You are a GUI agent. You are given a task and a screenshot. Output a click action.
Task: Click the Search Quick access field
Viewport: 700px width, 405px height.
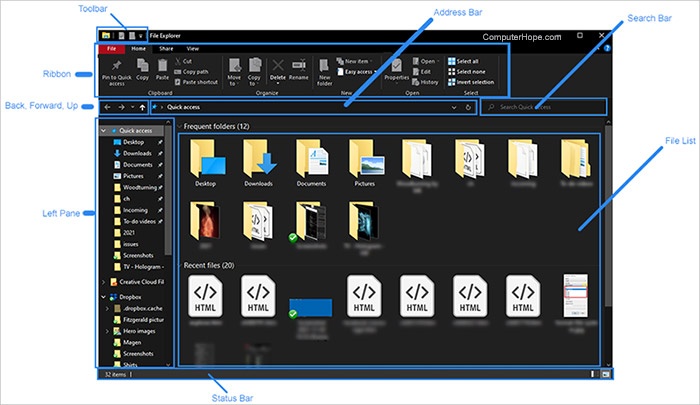[x=543, y=107]
